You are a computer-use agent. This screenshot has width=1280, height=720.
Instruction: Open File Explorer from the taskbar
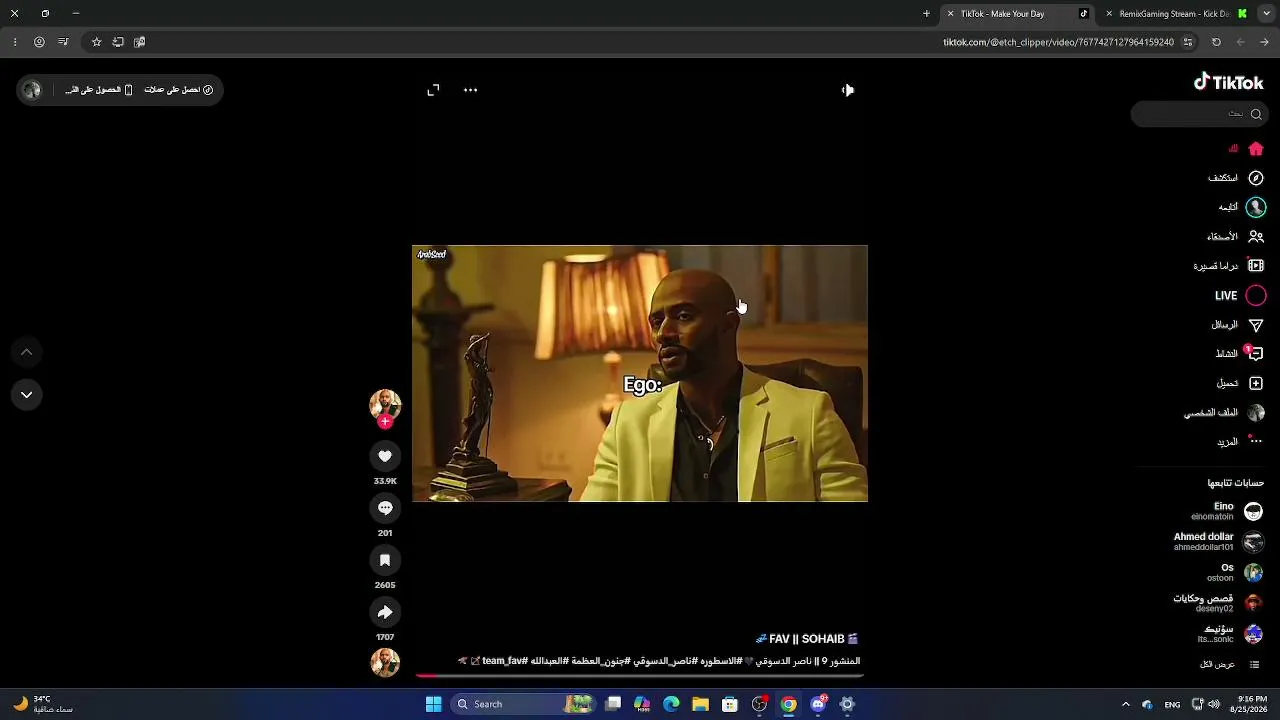pyautogui.click(x=701, y=704)
